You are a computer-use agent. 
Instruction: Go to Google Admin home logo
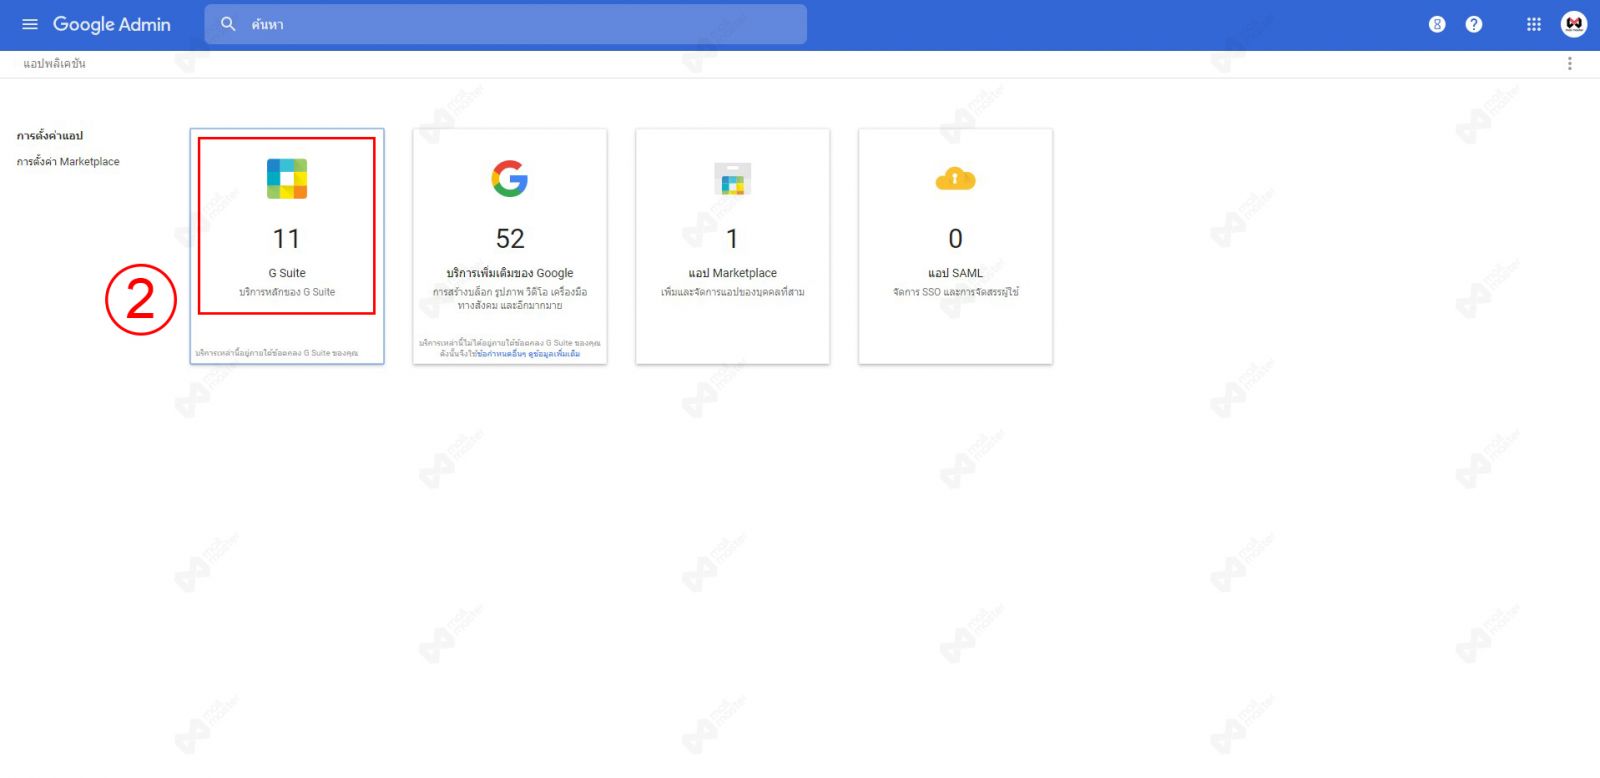click(112, 24)
